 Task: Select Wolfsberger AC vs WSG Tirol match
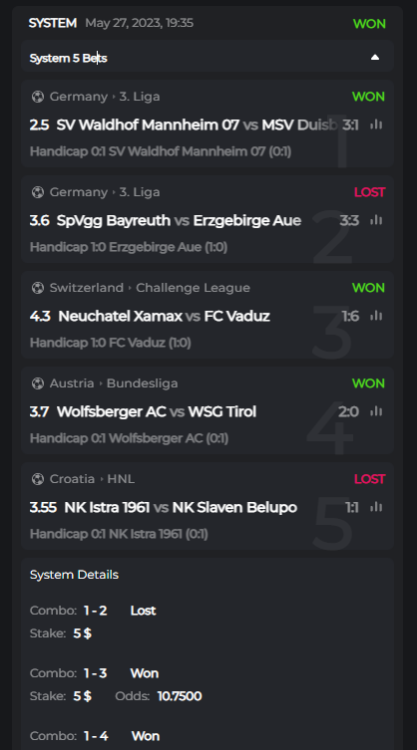point(156,412)
